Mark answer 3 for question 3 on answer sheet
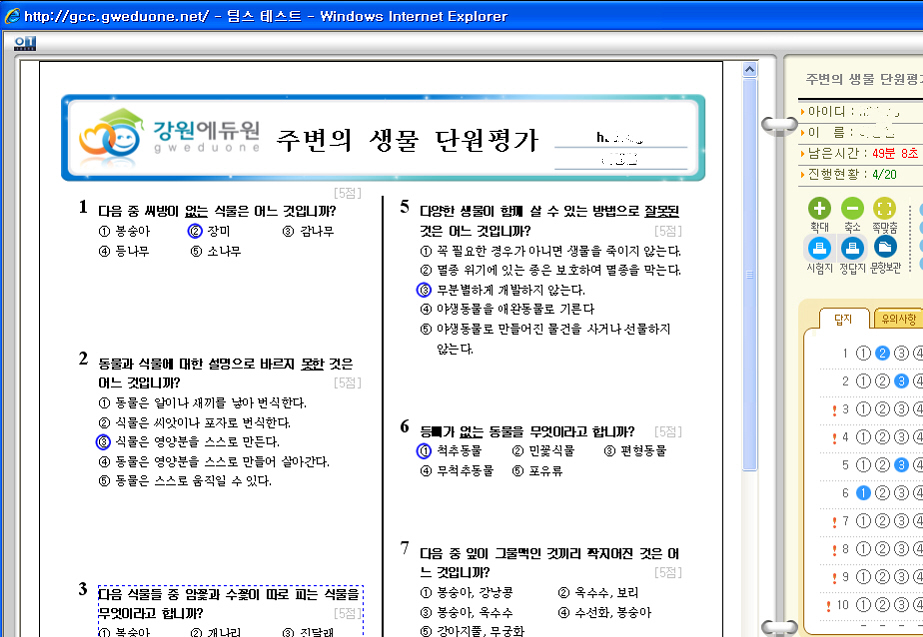 coord(901,409)
